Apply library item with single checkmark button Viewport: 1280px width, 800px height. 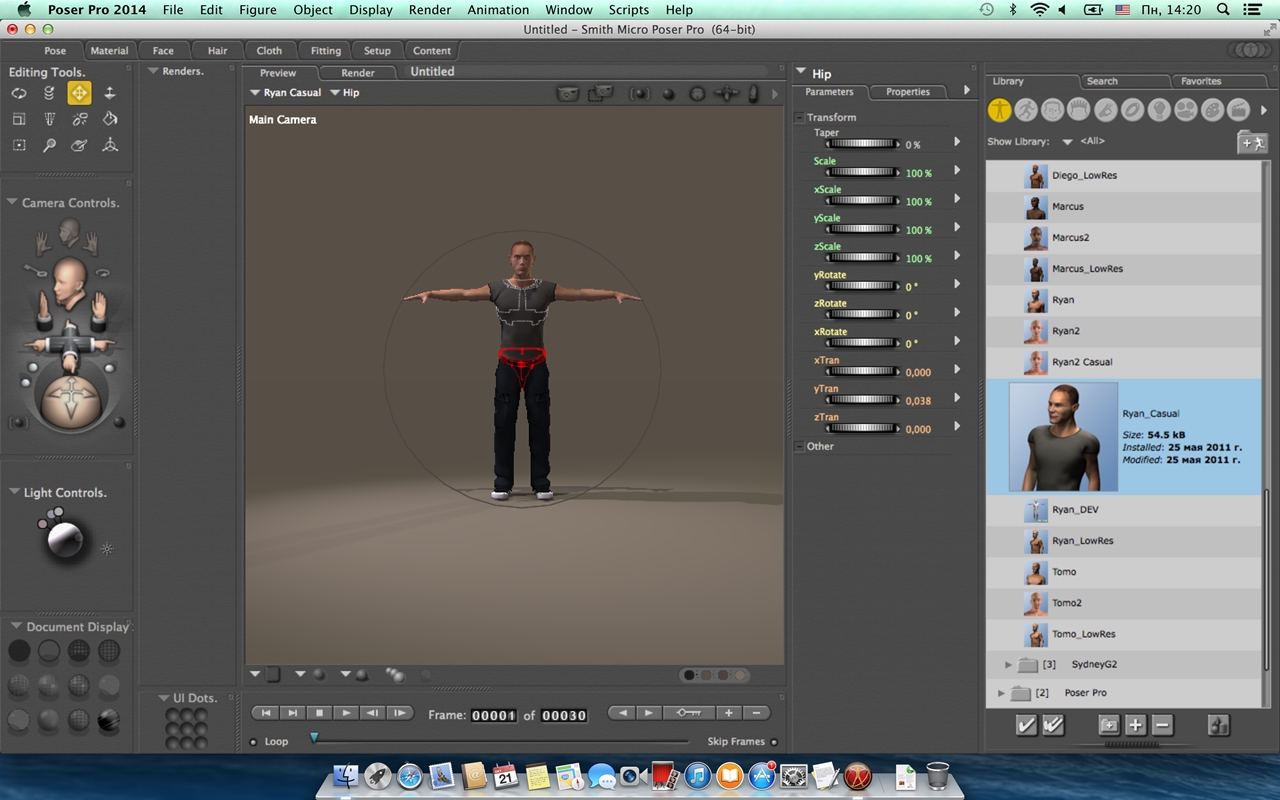click(x=1026, y=726)
